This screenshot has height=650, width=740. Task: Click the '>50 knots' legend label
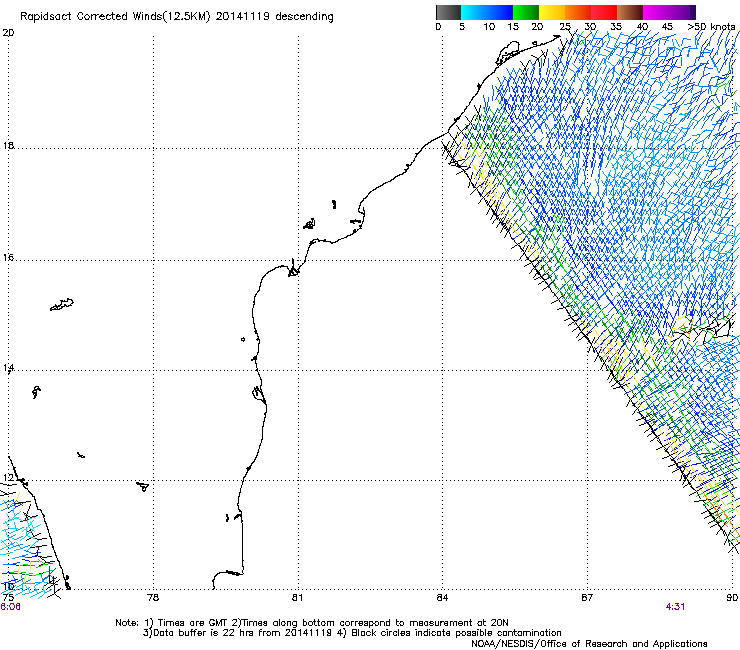coord(711,27)
